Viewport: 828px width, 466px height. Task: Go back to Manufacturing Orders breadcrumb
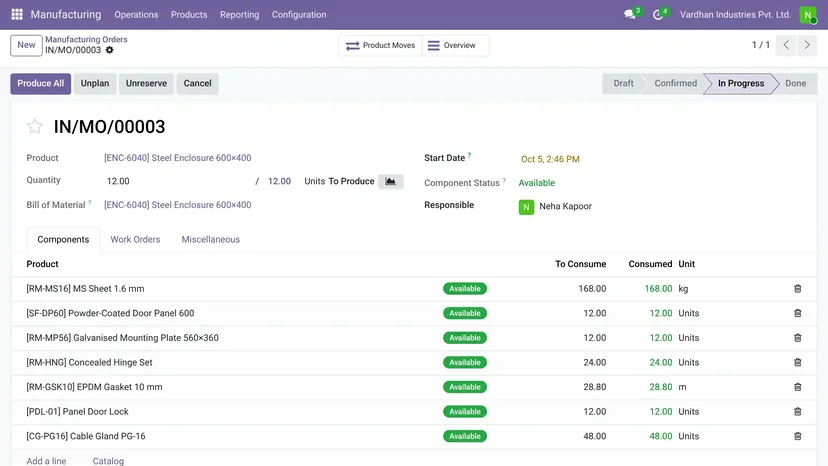point(86,39)
